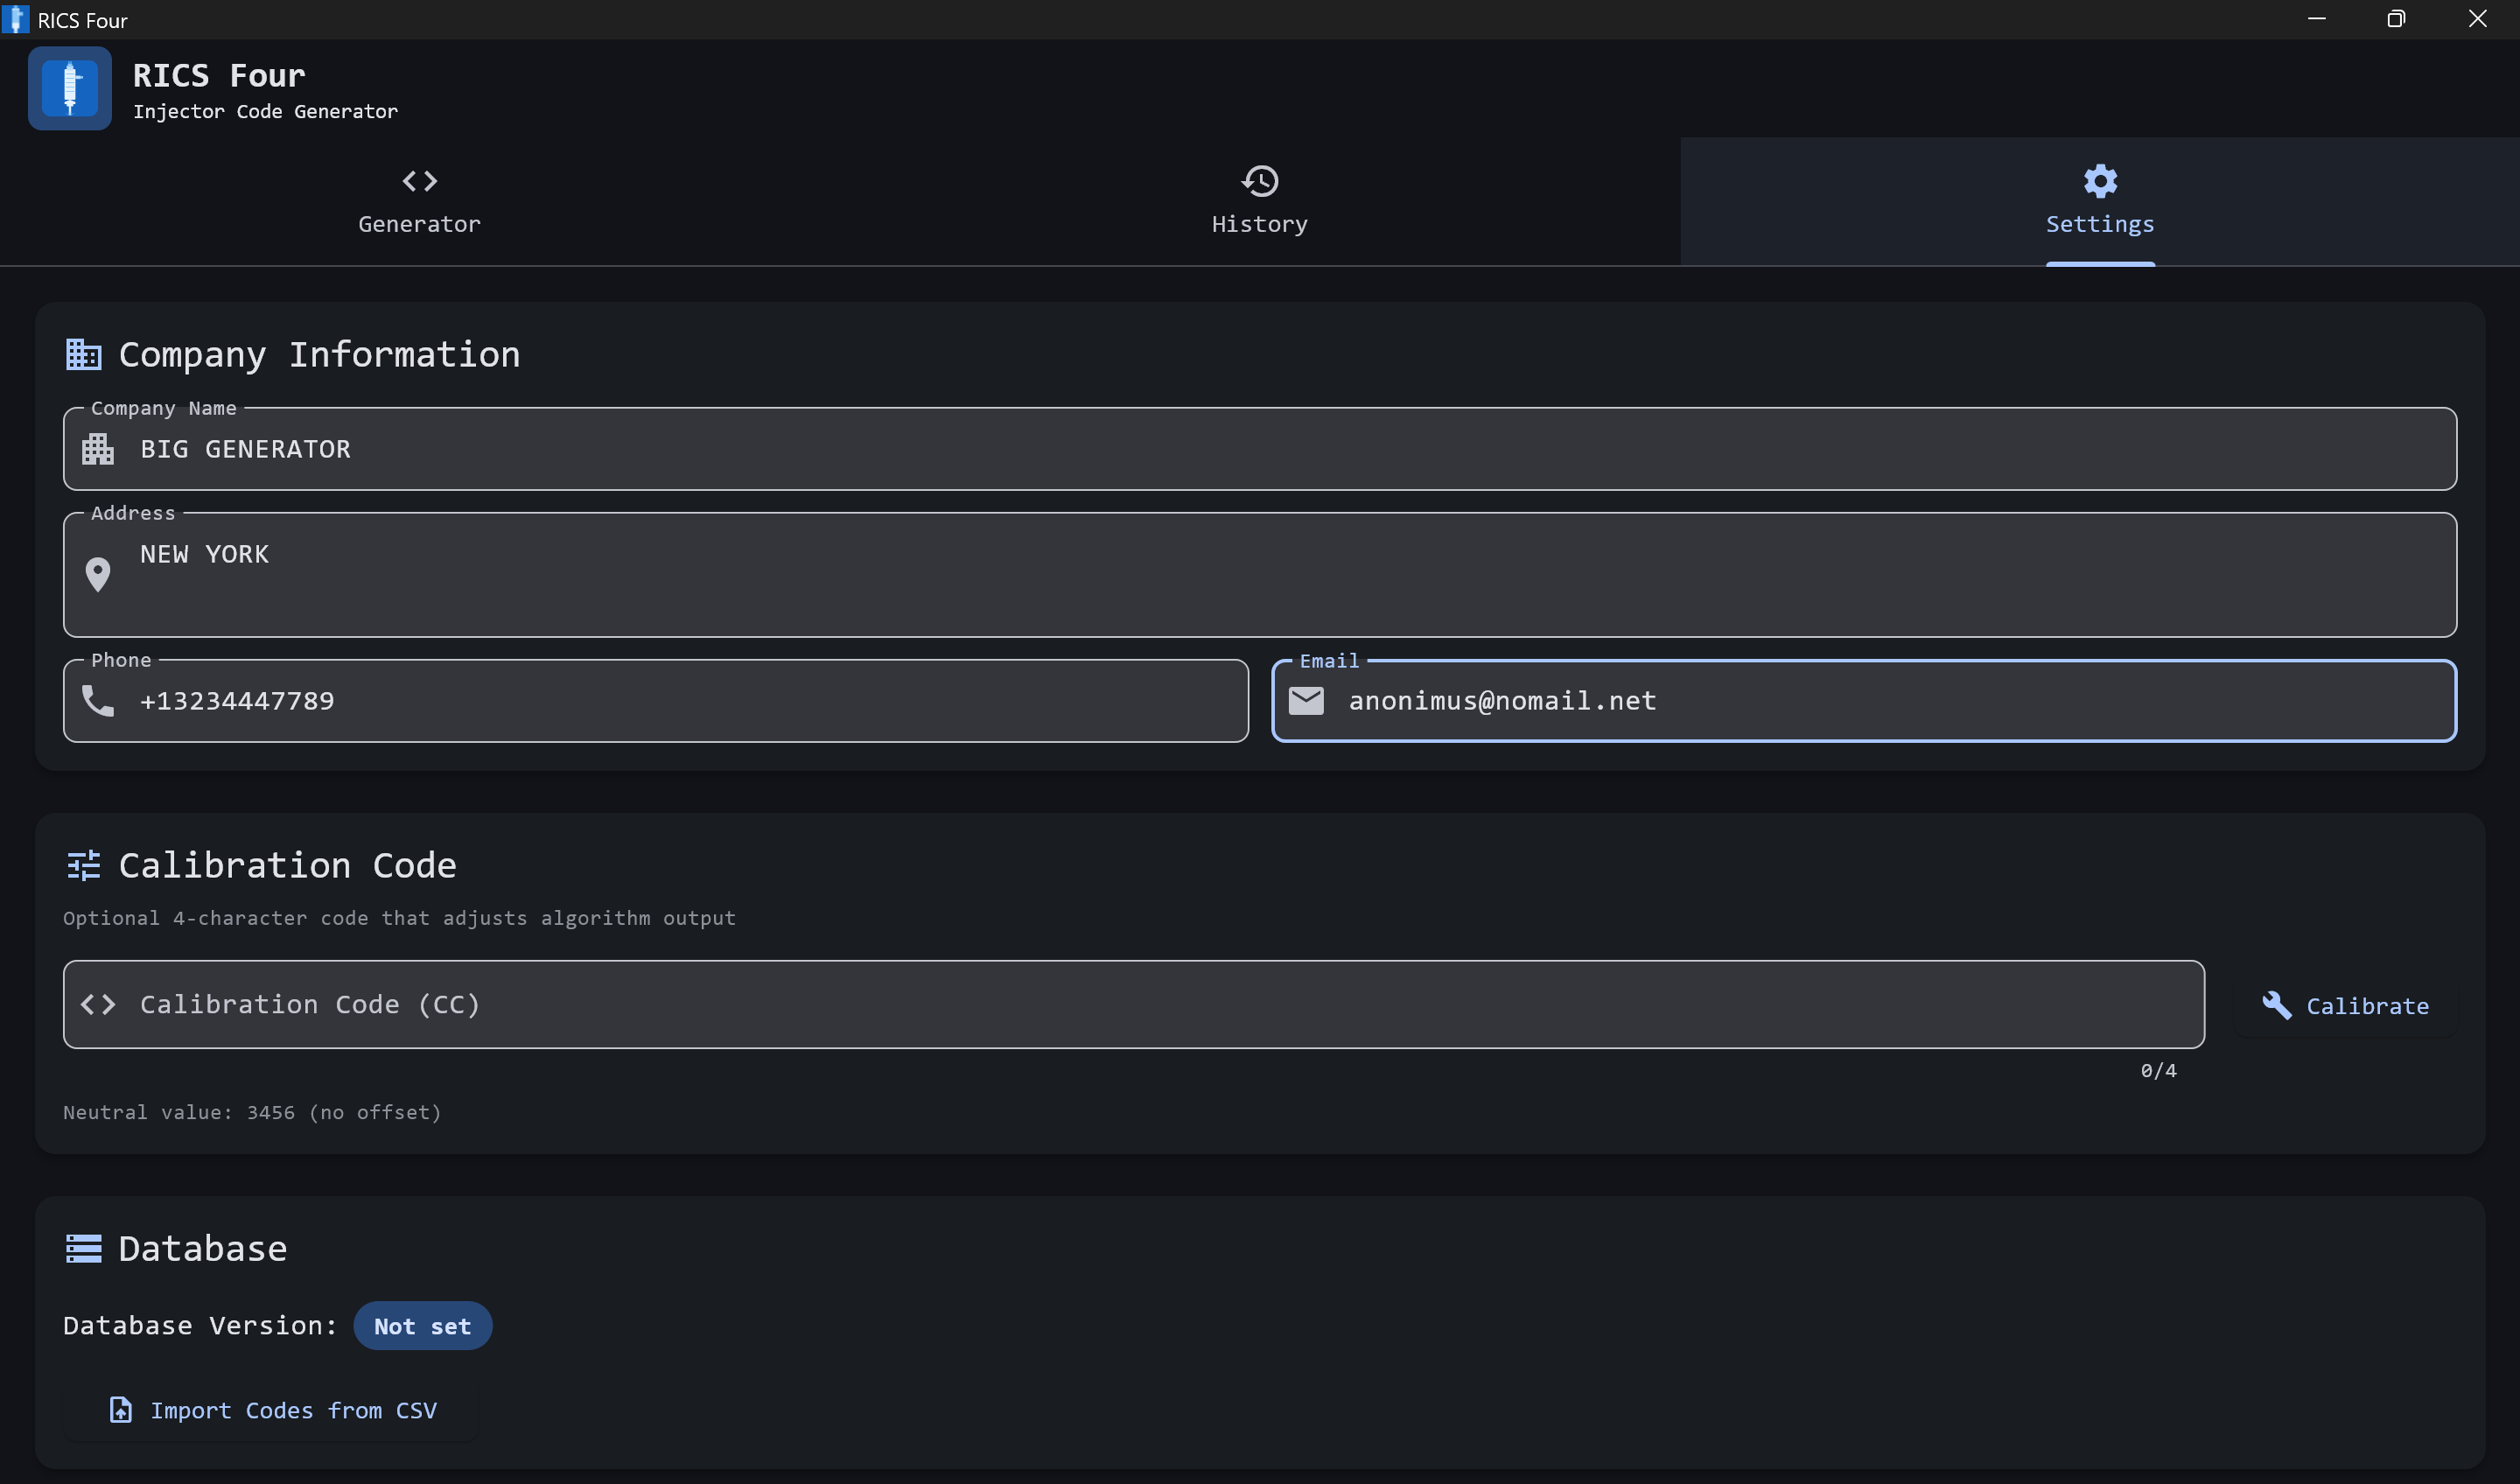This screenshot has height=1484, width=2520.
Task: Click the Database heading
Action: coord(202,1249)
